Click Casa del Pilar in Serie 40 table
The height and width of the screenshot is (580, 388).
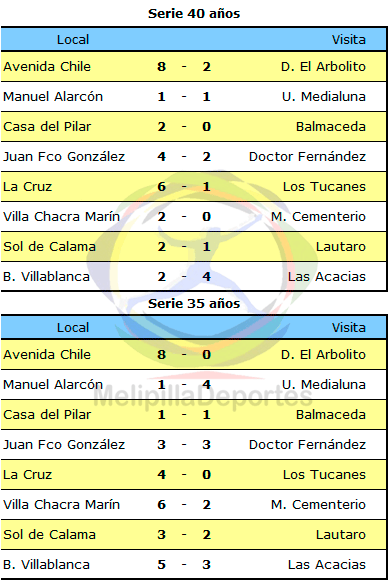pos(47,127)
